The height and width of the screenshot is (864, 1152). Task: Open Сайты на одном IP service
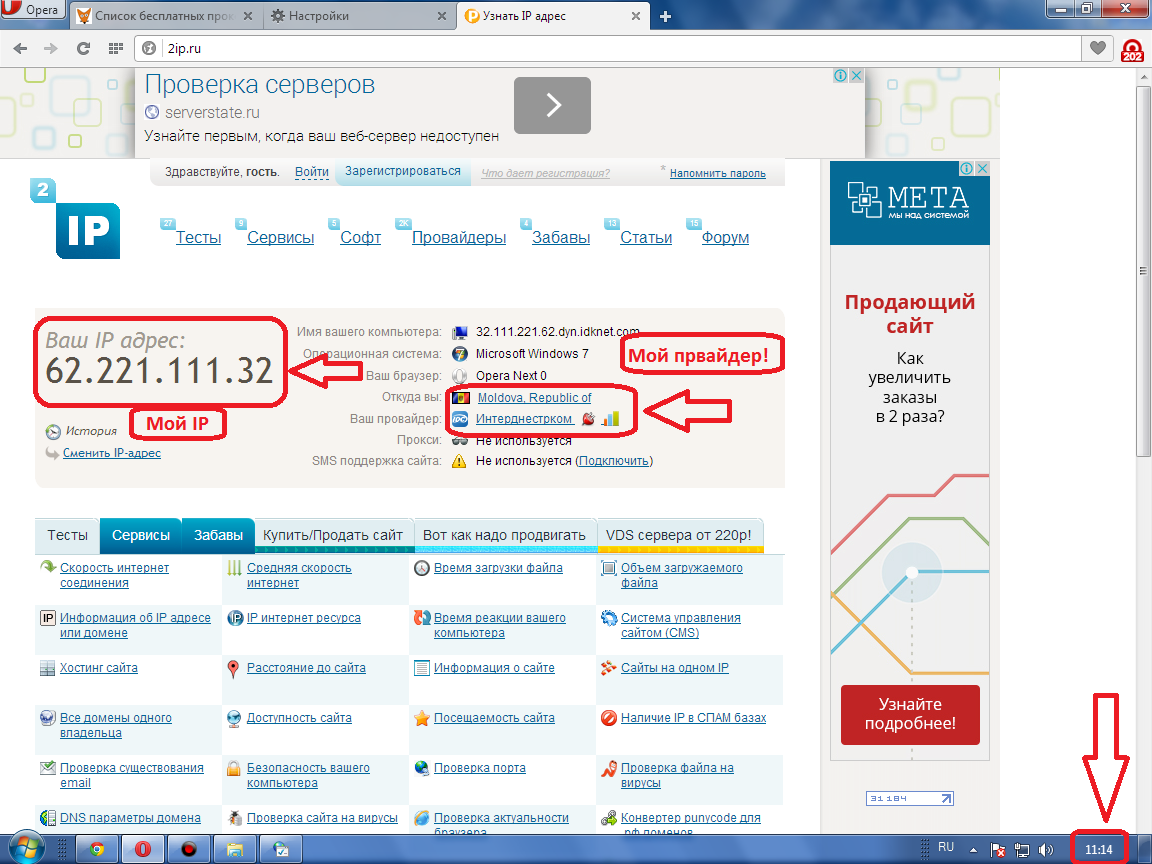pyautogui.click(x=675, y=668)
